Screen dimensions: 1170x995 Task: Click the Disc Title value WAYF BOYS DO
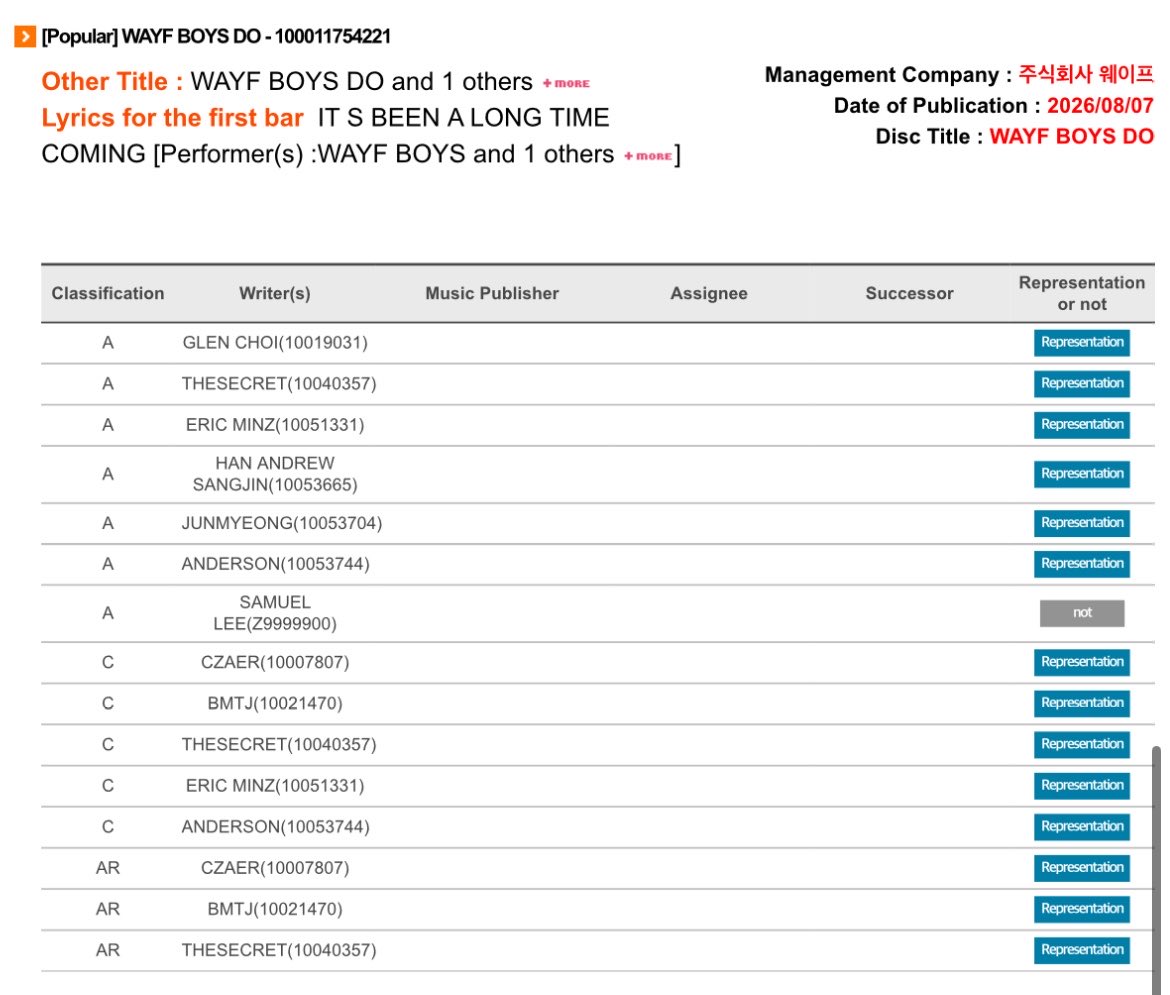[1071, 136]
